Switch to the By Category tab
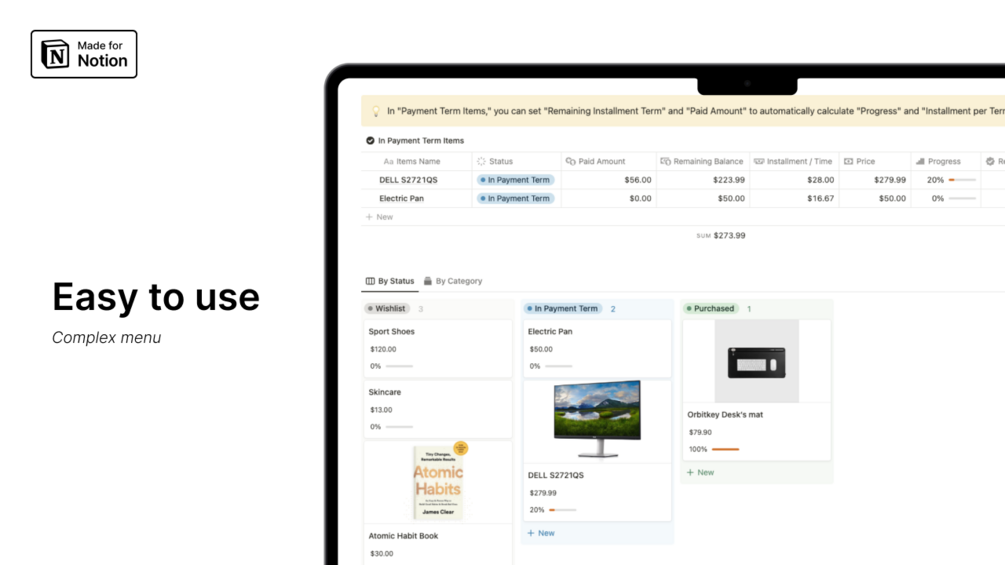1005x565 pixels. [x=453, y=281]
